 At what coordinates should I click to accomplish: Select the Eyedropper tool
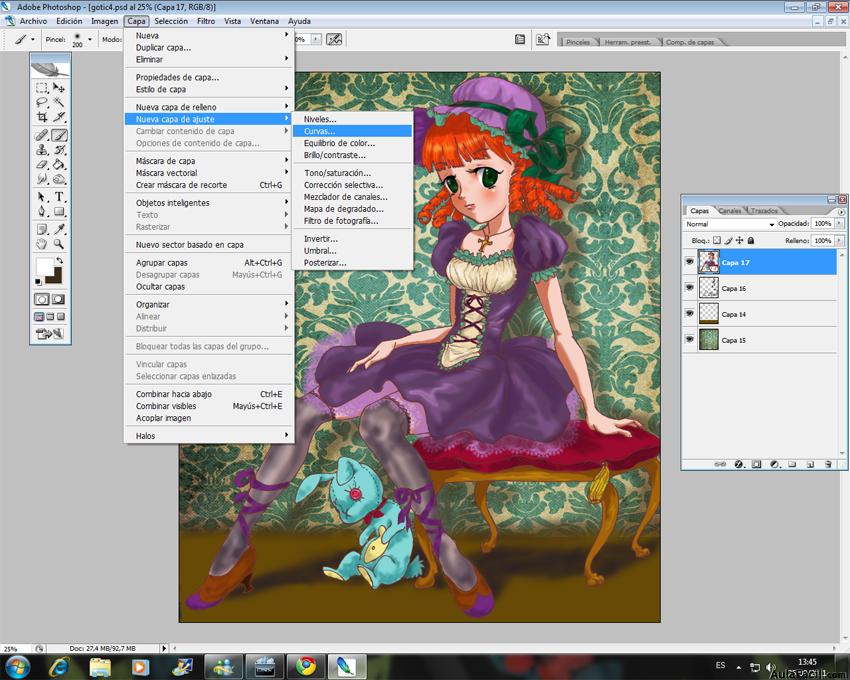(x=59, y=229)
